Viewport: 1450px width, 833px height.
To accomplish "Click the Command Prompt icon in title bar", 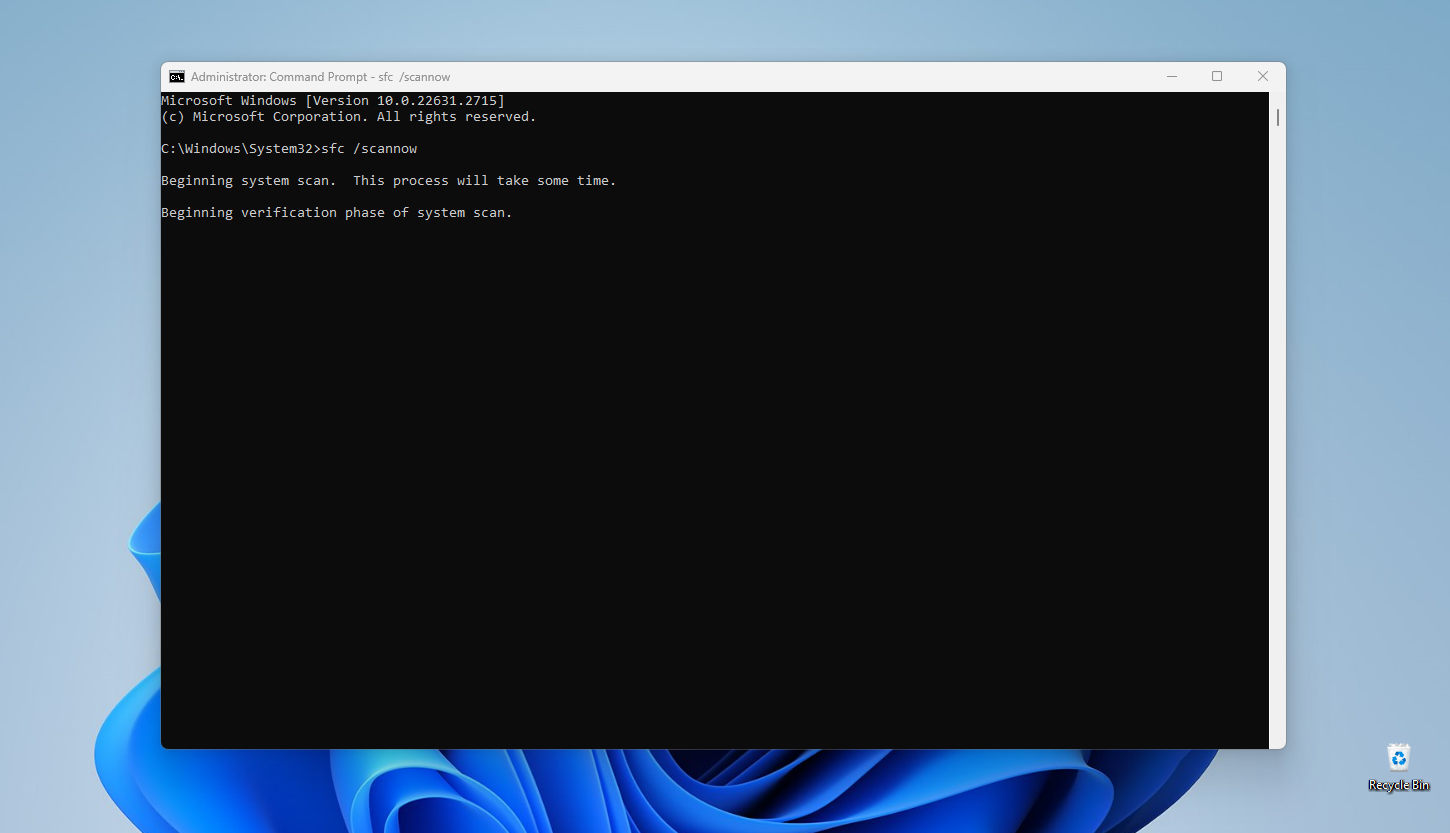I will [x=177, y=77].
